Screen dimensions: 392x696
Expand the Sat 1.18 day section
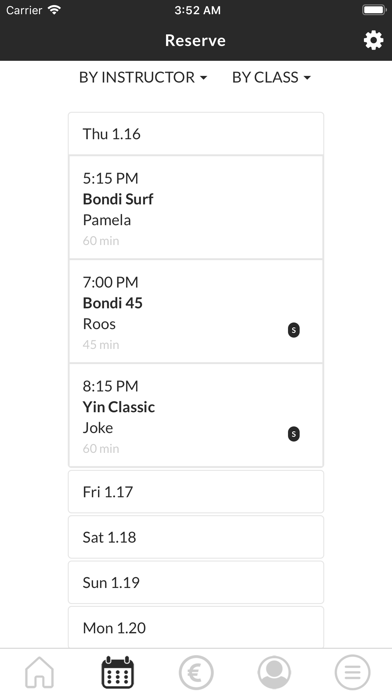coord(196,537)
